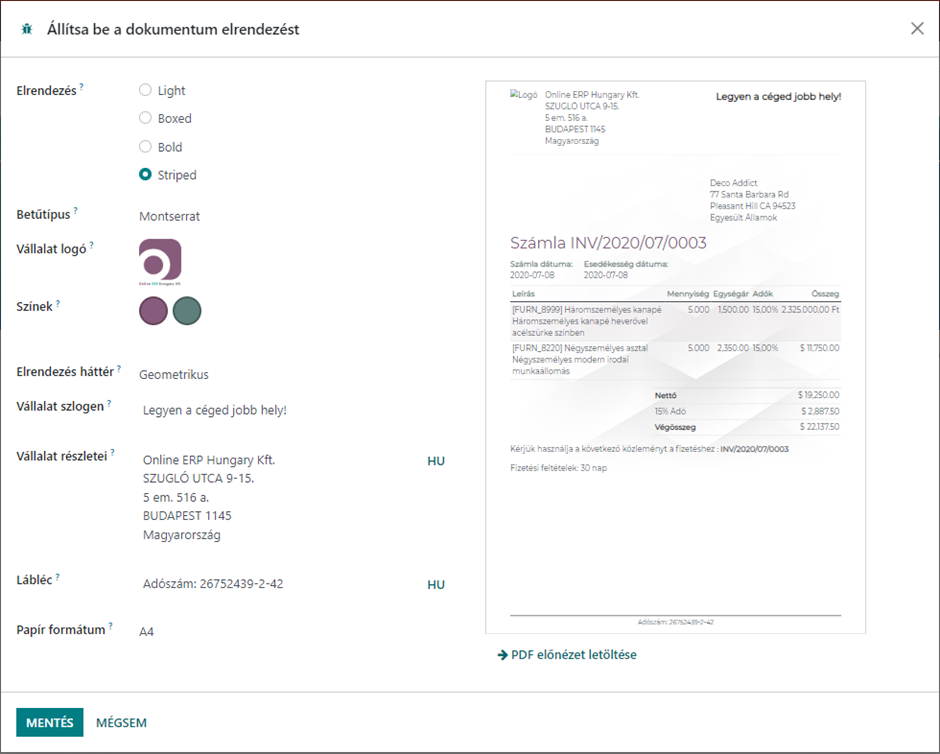Click HU language button beside company details
The image size is (940, 754).
(x=436, y=461)
